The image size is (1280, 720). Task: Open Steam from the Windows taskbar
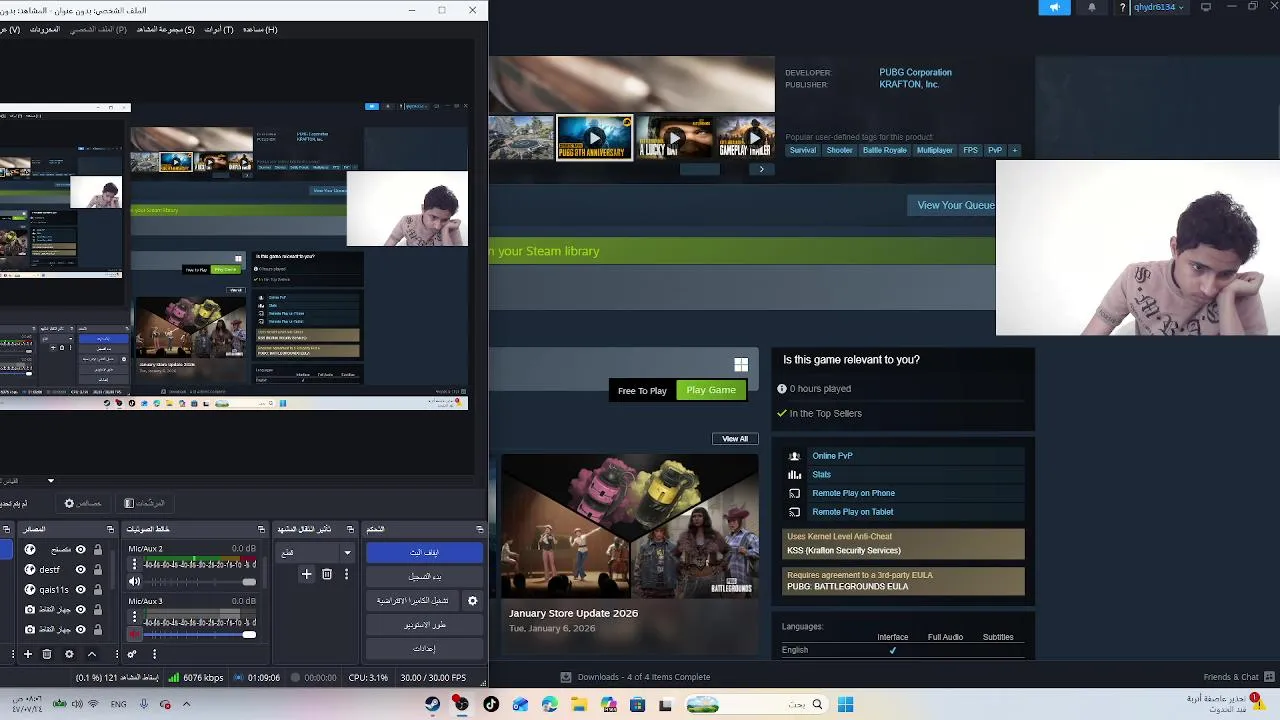[432, 705]
